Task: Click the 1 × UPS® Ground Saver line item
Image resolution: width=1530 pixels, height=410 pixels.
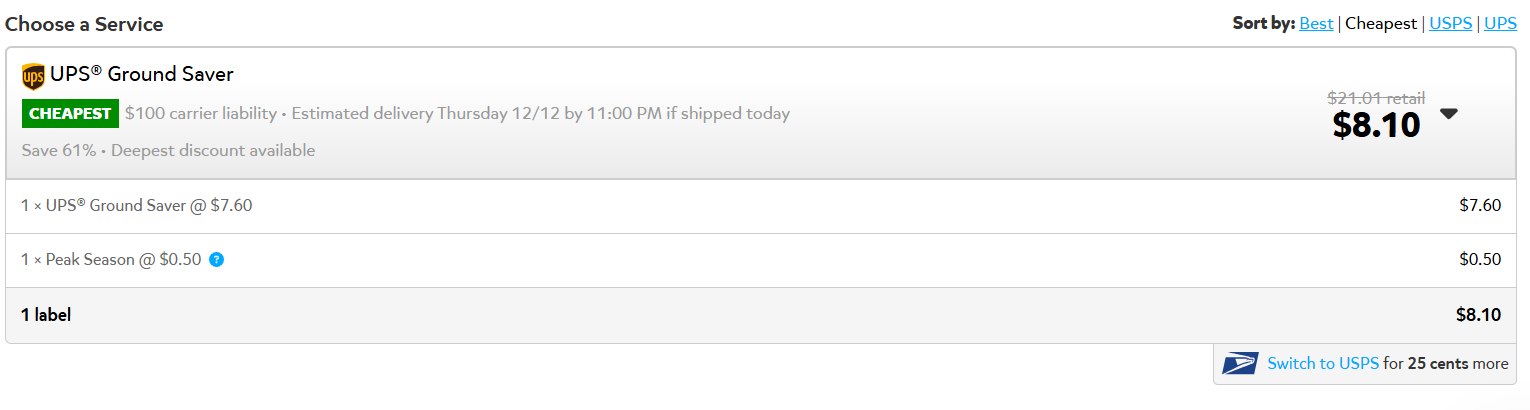Action: 137,206
